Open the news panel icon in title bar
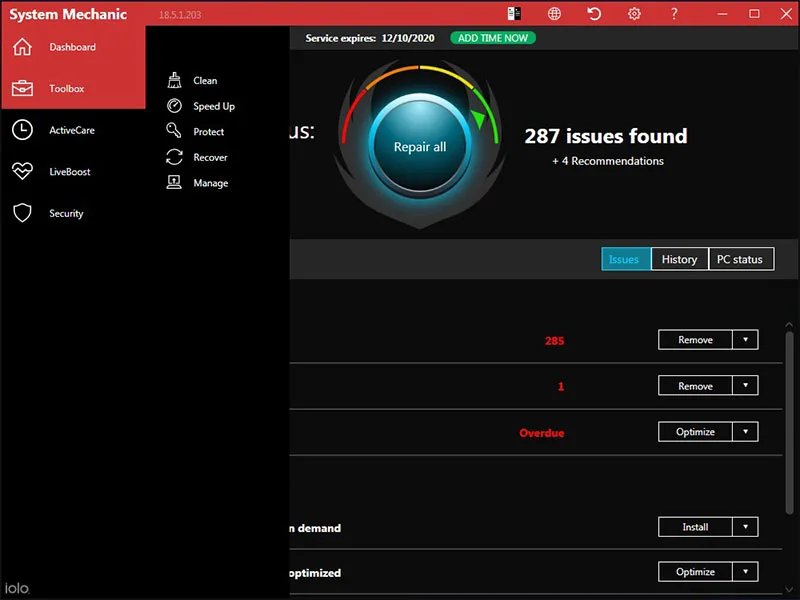 click(514, 14)
